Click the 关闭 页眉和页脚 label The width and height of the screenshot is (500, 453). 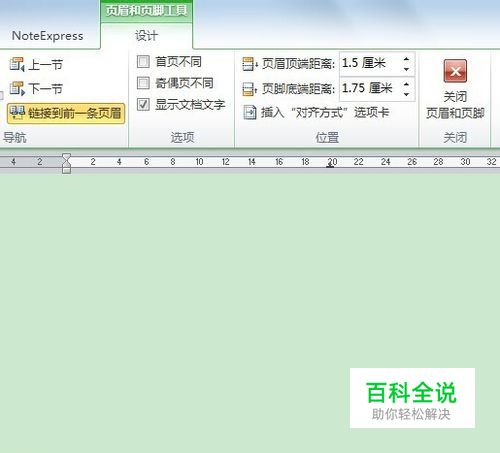pos(455,105)
